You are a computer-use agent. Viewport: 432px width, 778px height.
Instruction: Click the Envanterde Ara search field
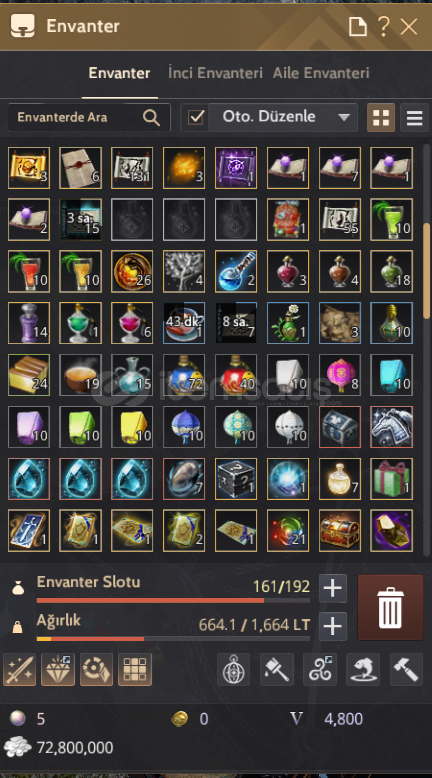tap(89, 118)
